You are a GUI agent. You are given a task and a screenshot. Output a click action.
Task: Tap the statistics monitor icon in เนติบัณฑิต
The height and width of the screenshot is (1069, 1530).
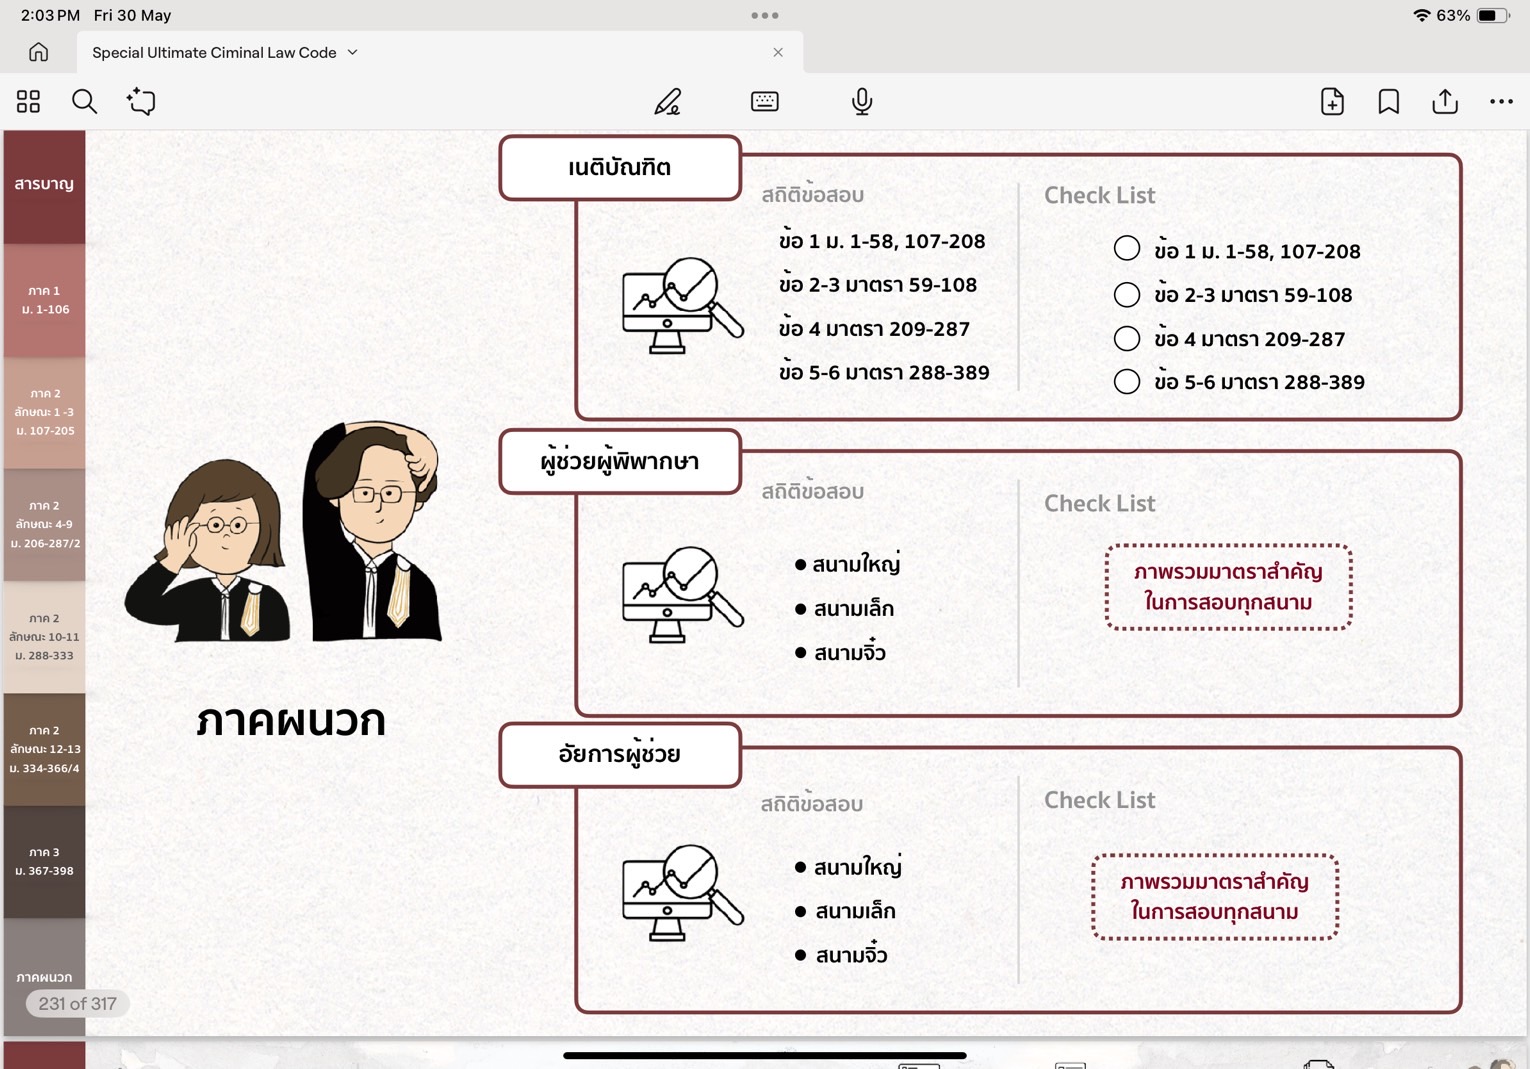(x=682, y=306)
